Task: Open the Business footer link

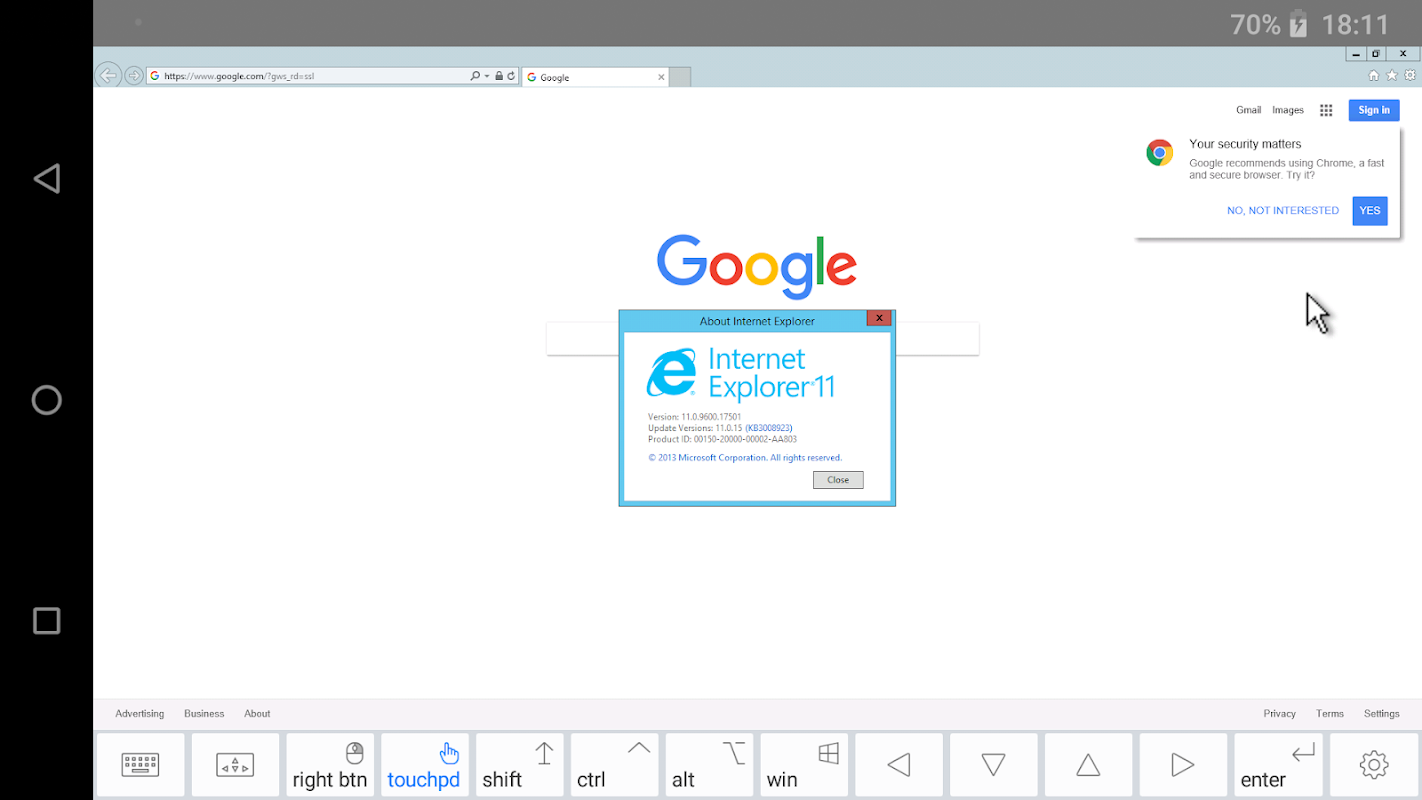Action: point(204,714)
